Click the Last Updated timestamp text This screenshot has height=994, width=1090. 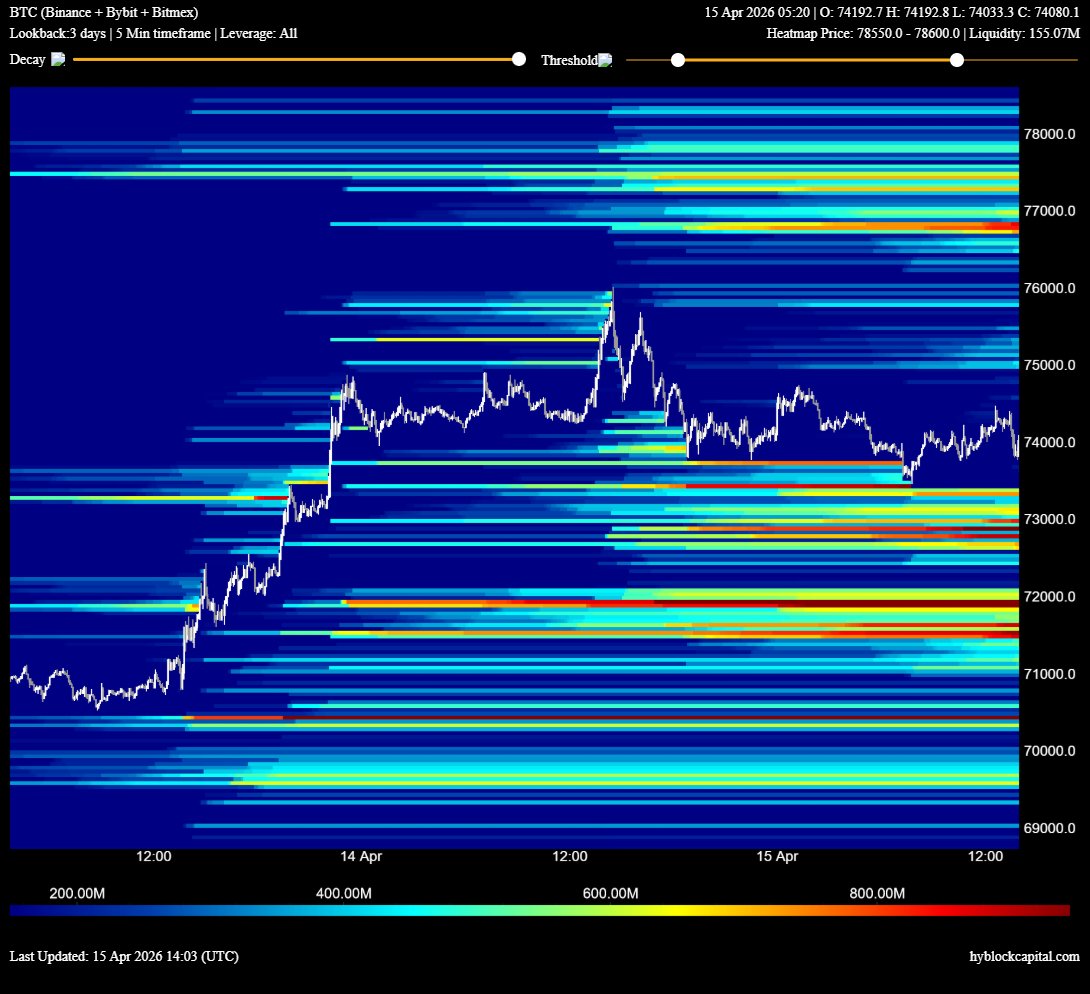tap(124, 957)
